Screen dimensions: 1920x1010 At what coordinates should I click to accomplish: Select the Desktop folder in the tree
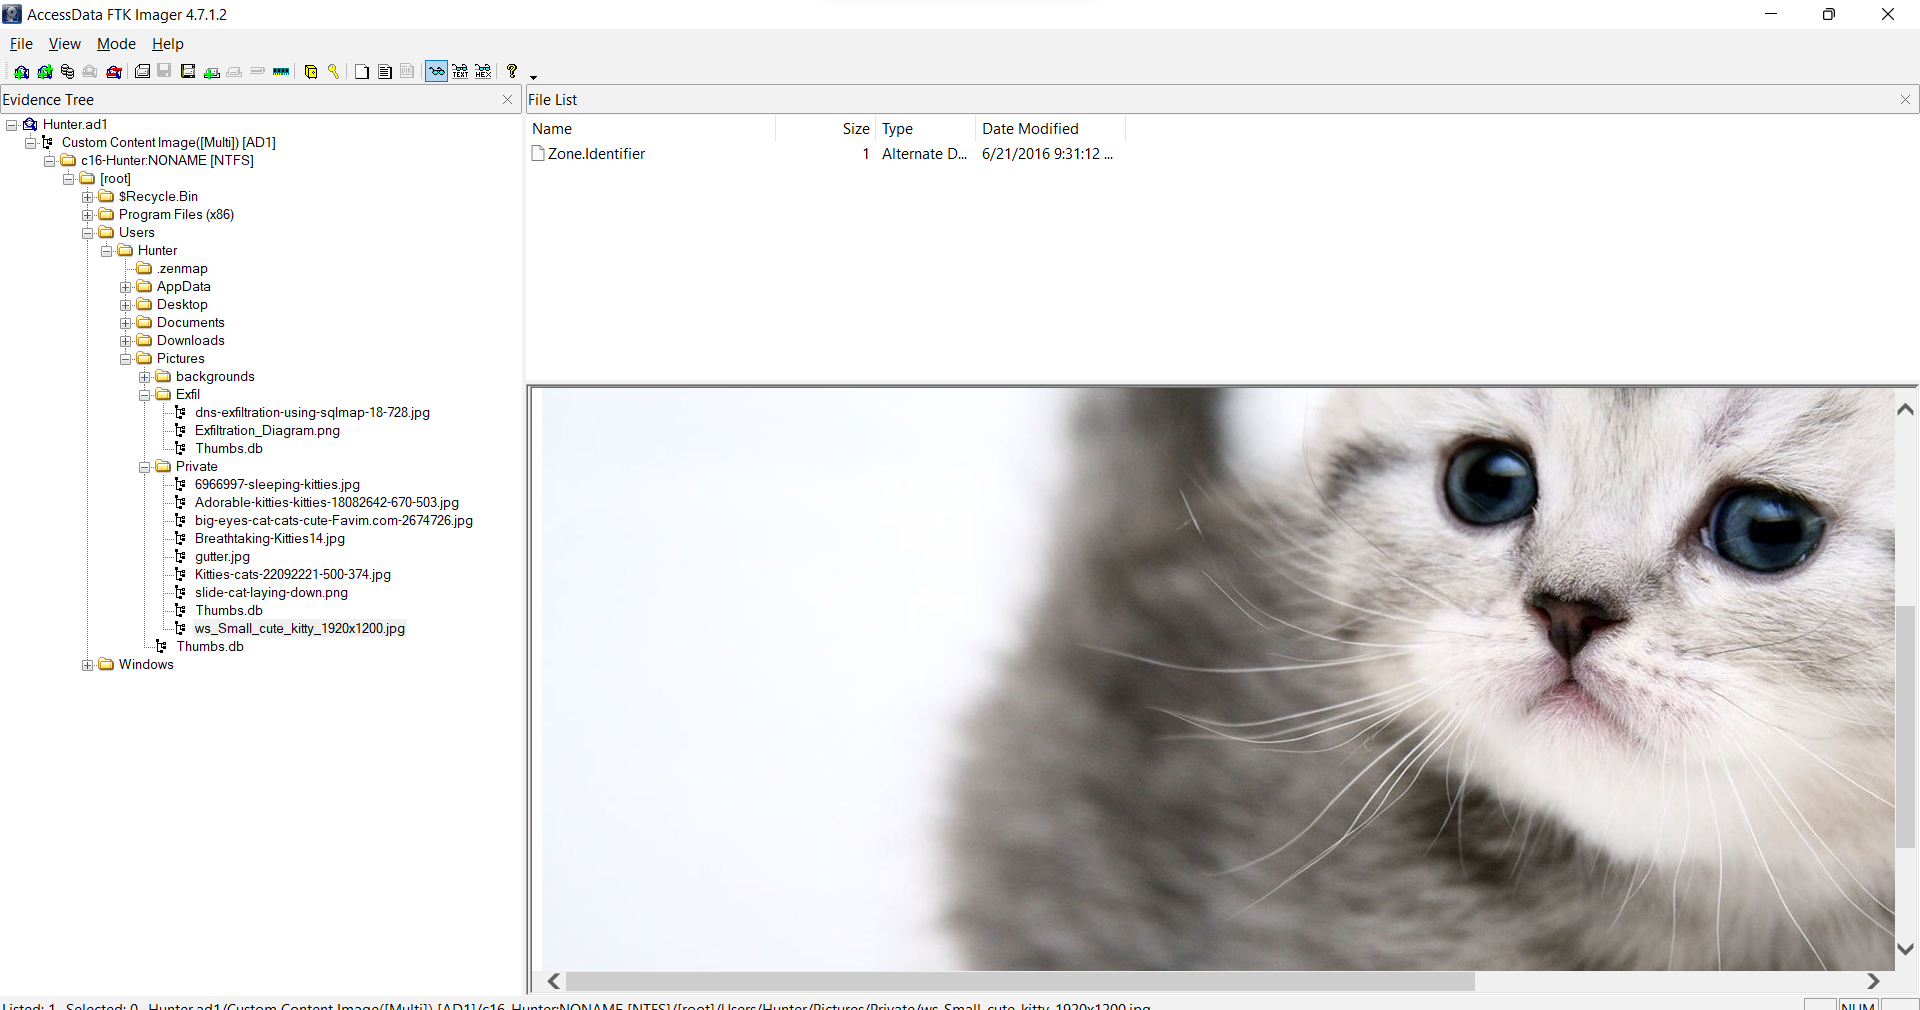[182, 305]
